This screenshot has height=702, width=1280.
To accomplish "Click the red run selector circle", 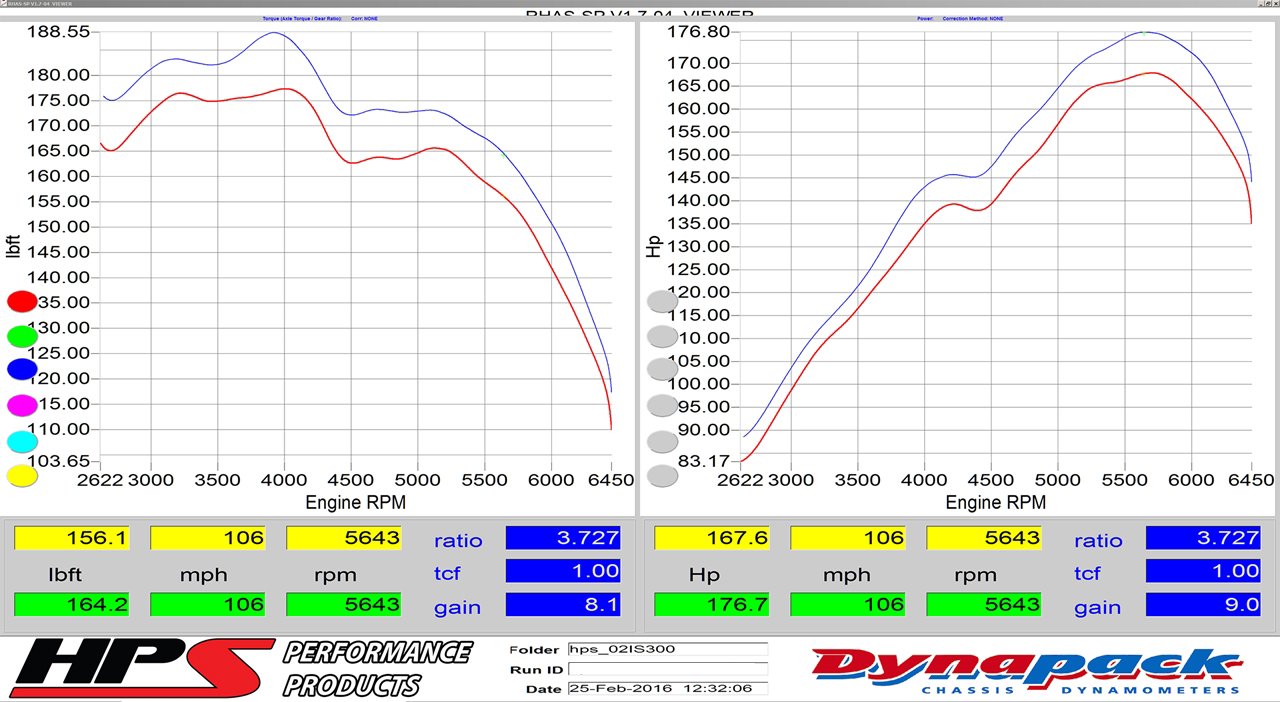I will (x=22, y=301).
